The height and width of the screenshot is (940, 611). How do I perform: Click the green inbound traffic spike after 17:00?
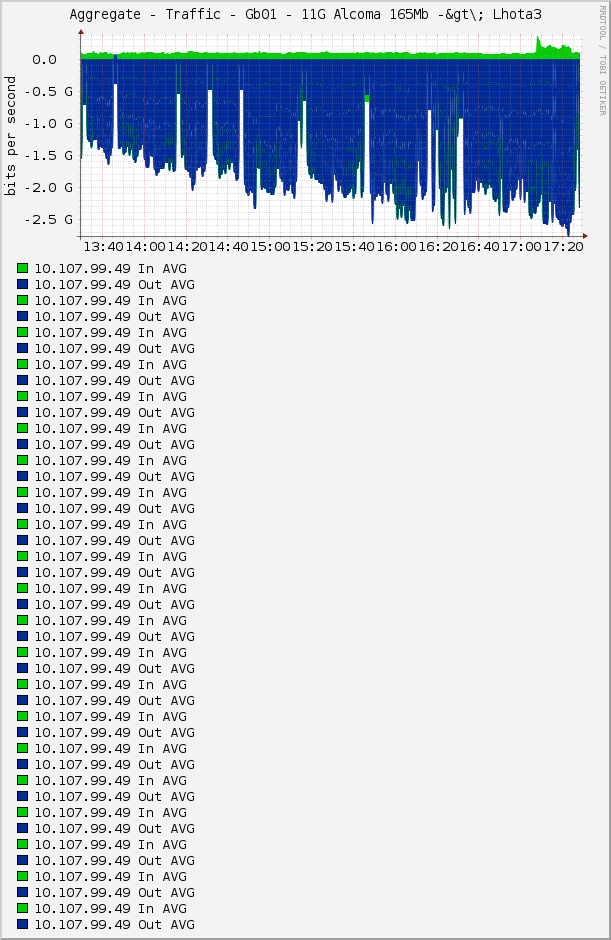541,46
